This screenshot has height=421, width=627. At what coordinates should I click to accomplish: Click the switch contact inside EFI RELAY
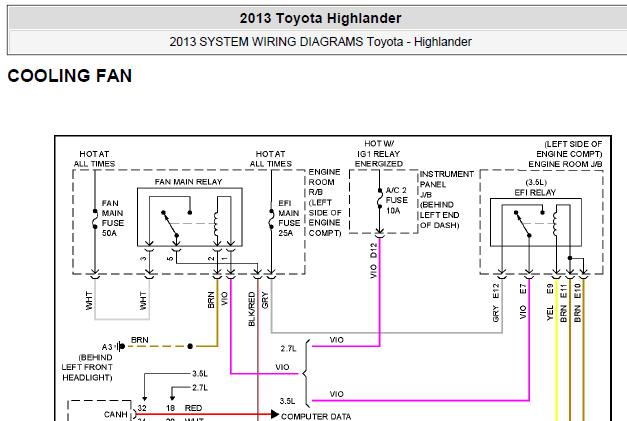(523, 224)
